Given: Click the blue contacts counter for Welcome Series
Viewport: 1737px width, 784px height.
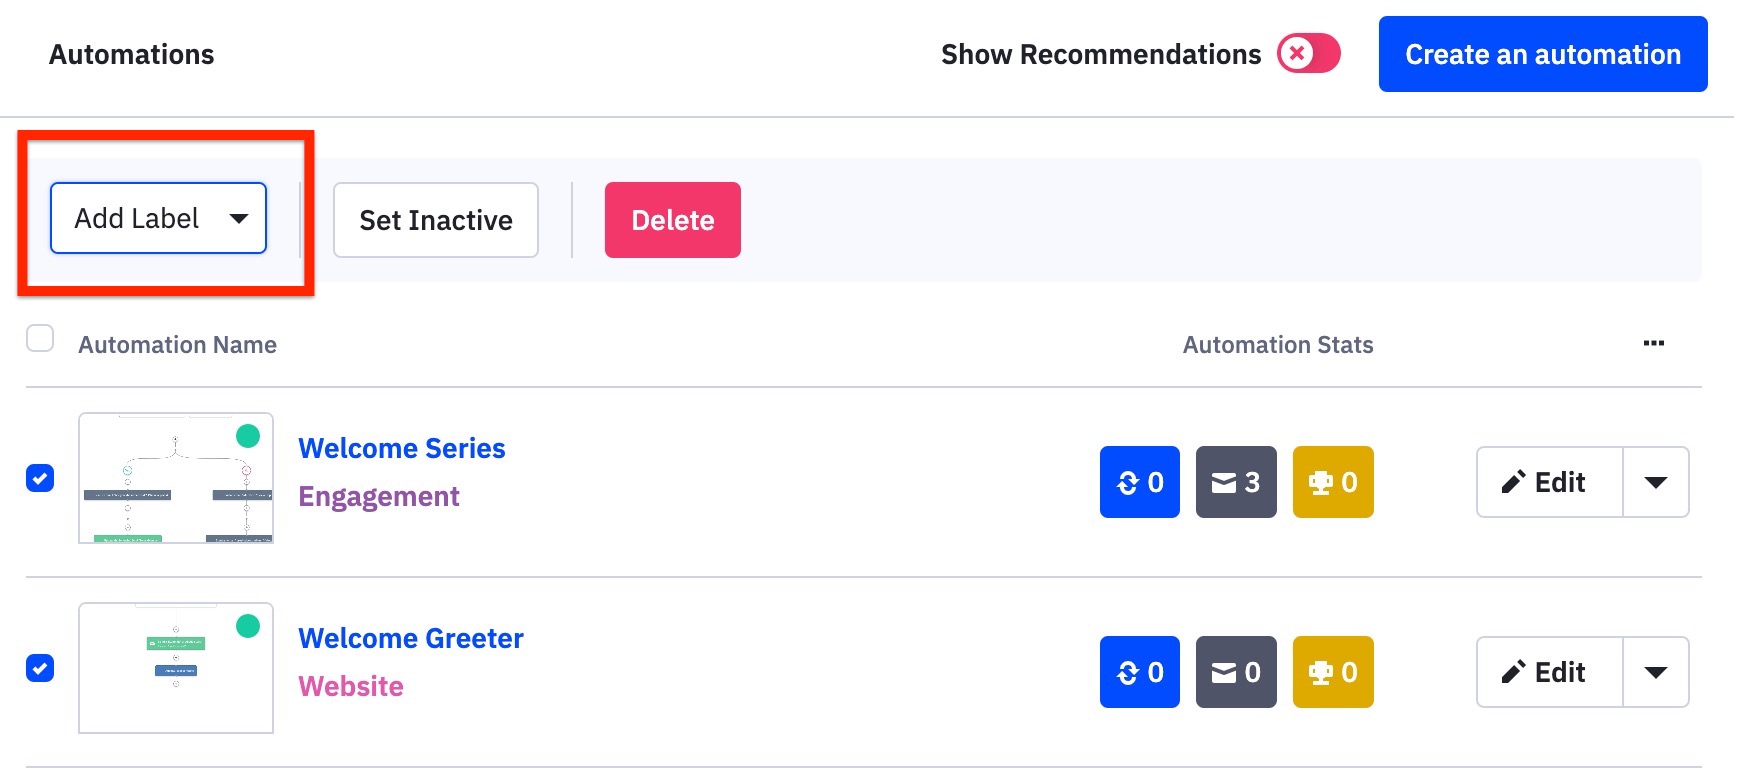Looking at the screenshot, I should click(1138, 482).
